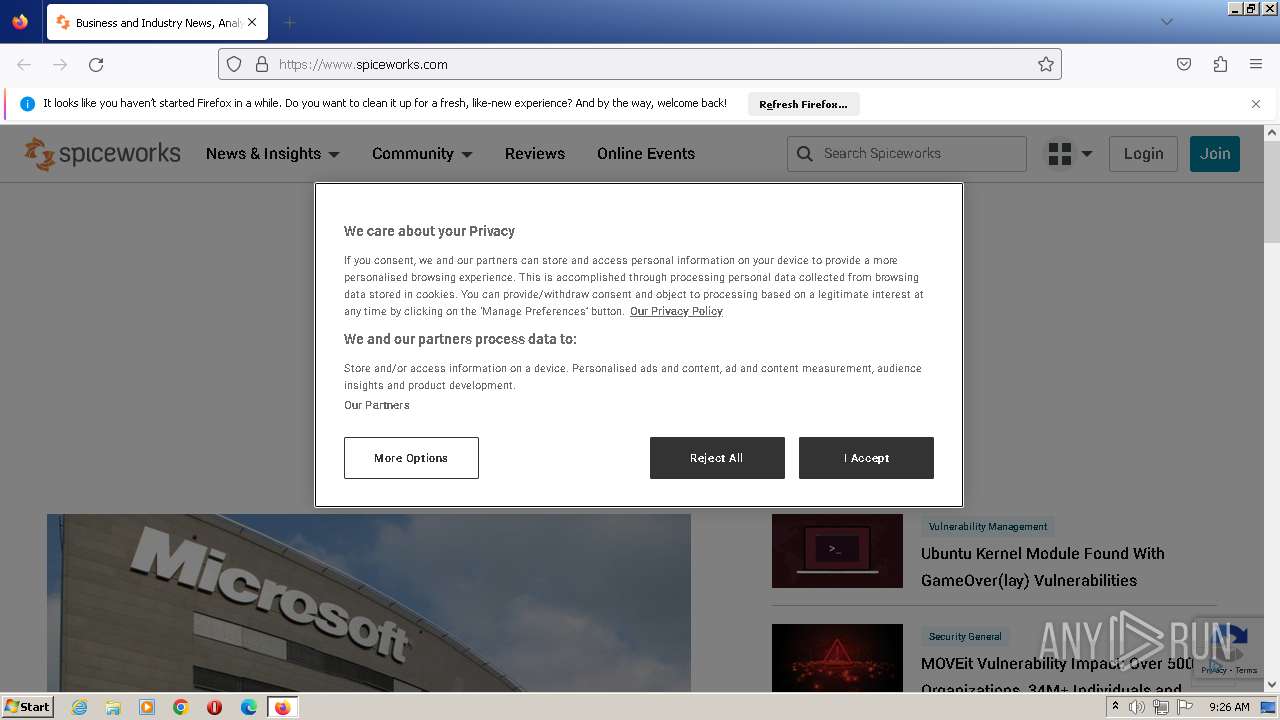Click the Action Center flag icon

tap(1184, 707)
